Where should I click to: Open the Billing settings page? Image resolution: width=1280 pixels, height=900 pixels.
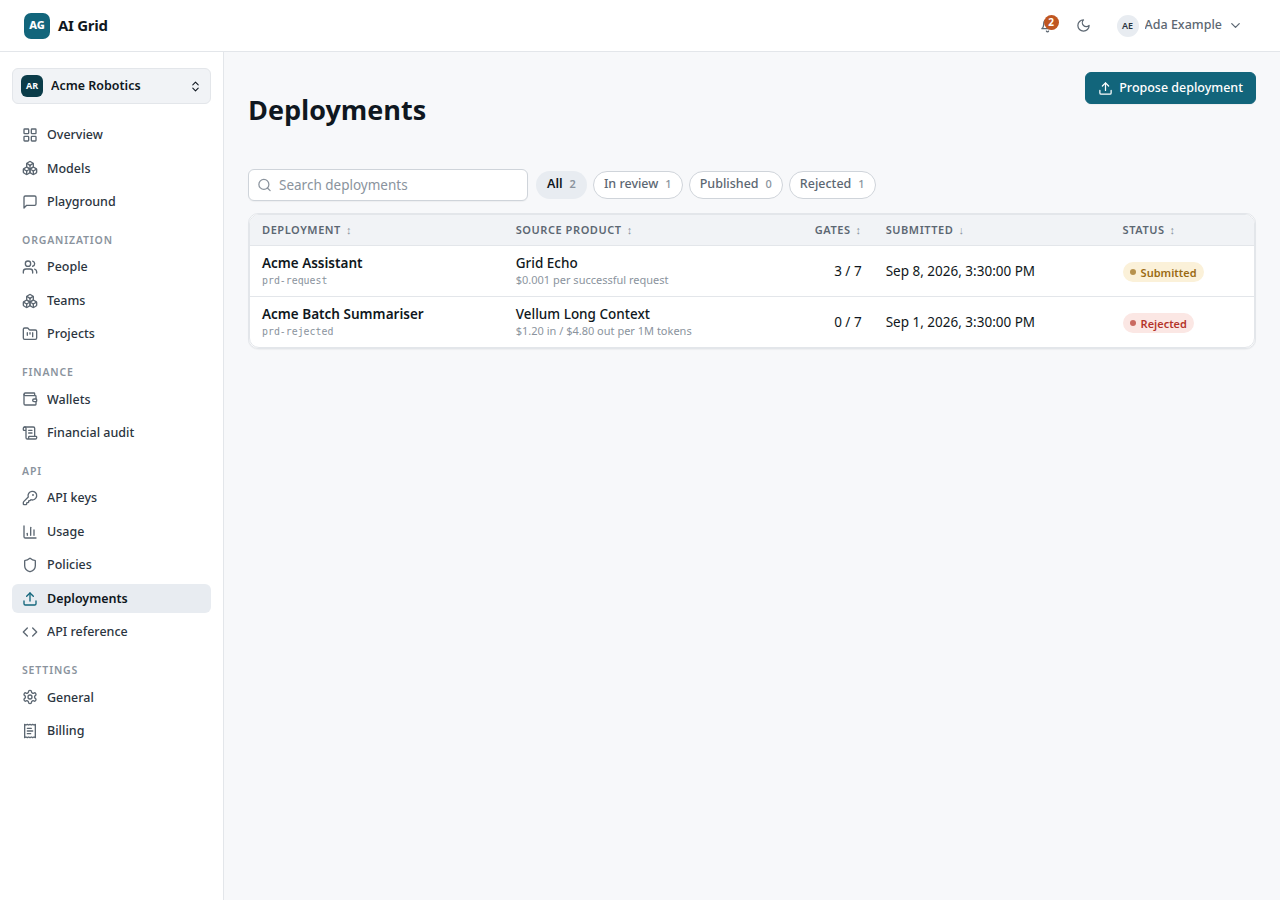coord(112,731)
